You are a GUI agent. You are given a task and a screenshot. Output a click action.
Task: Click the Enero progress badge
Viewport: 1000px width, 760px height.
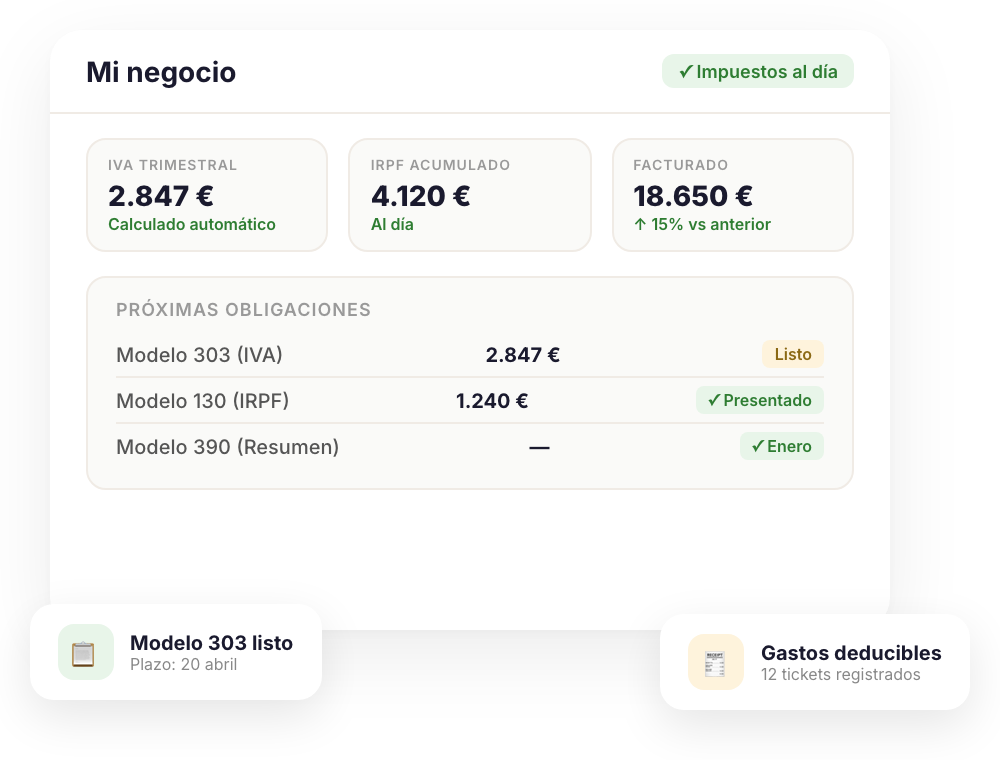coord(781,446)
